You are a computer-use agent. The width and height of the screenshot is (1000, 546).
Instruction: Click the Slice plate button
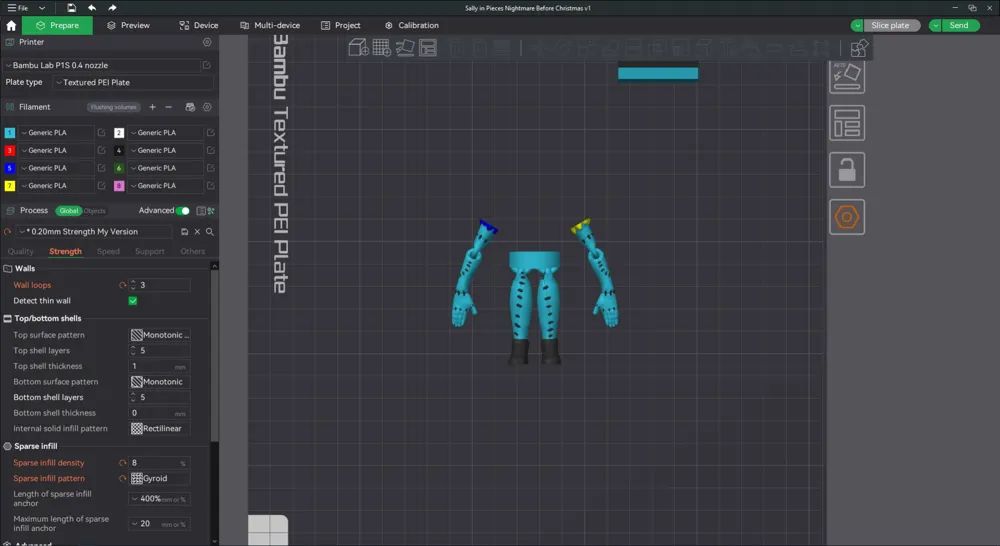point(890,26)
